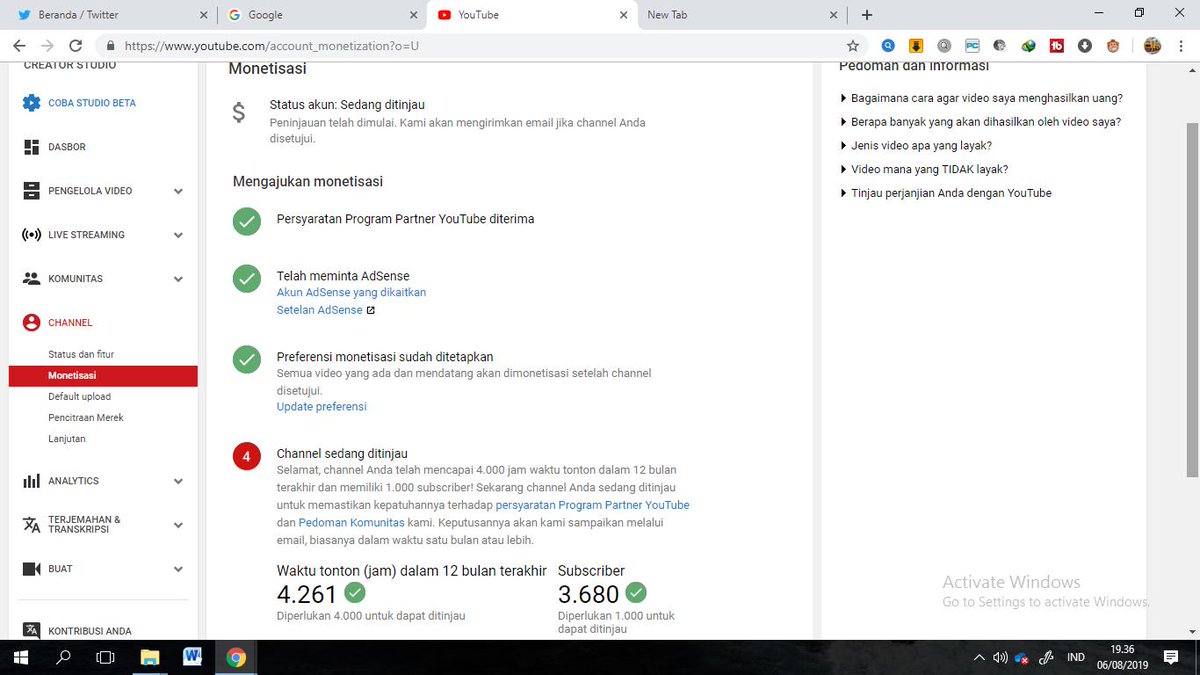Open Word from the taskbar
The height and width of the screenshot is (675, 1200).
coord(193,658)
